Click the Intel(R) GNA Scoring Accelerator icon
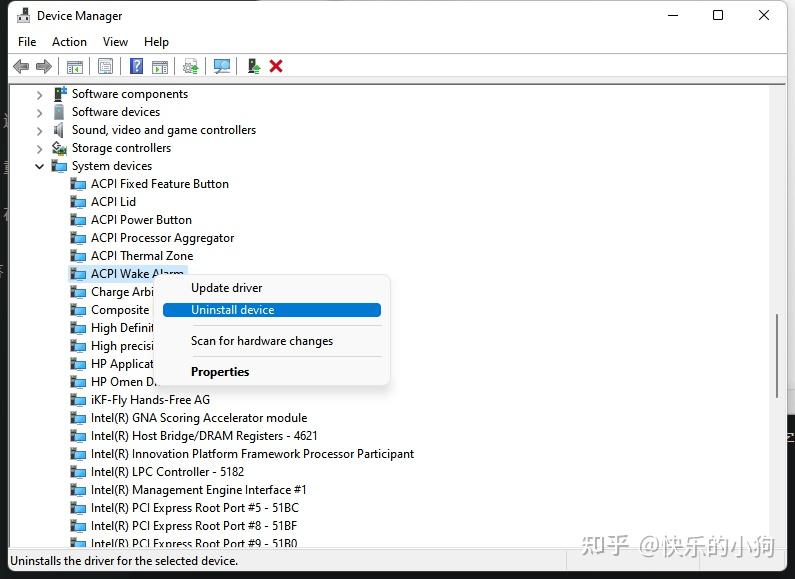 click(x=78, y=418)
